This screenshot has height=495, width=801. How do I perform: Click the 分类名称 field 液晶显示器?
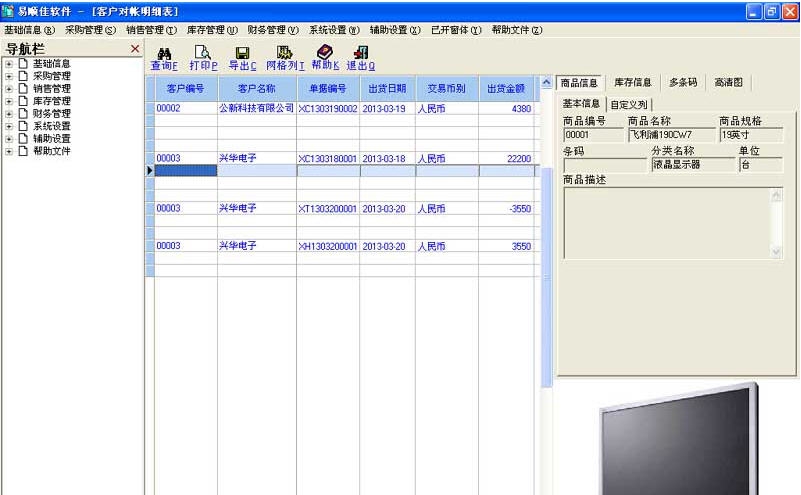coord(693,164)
